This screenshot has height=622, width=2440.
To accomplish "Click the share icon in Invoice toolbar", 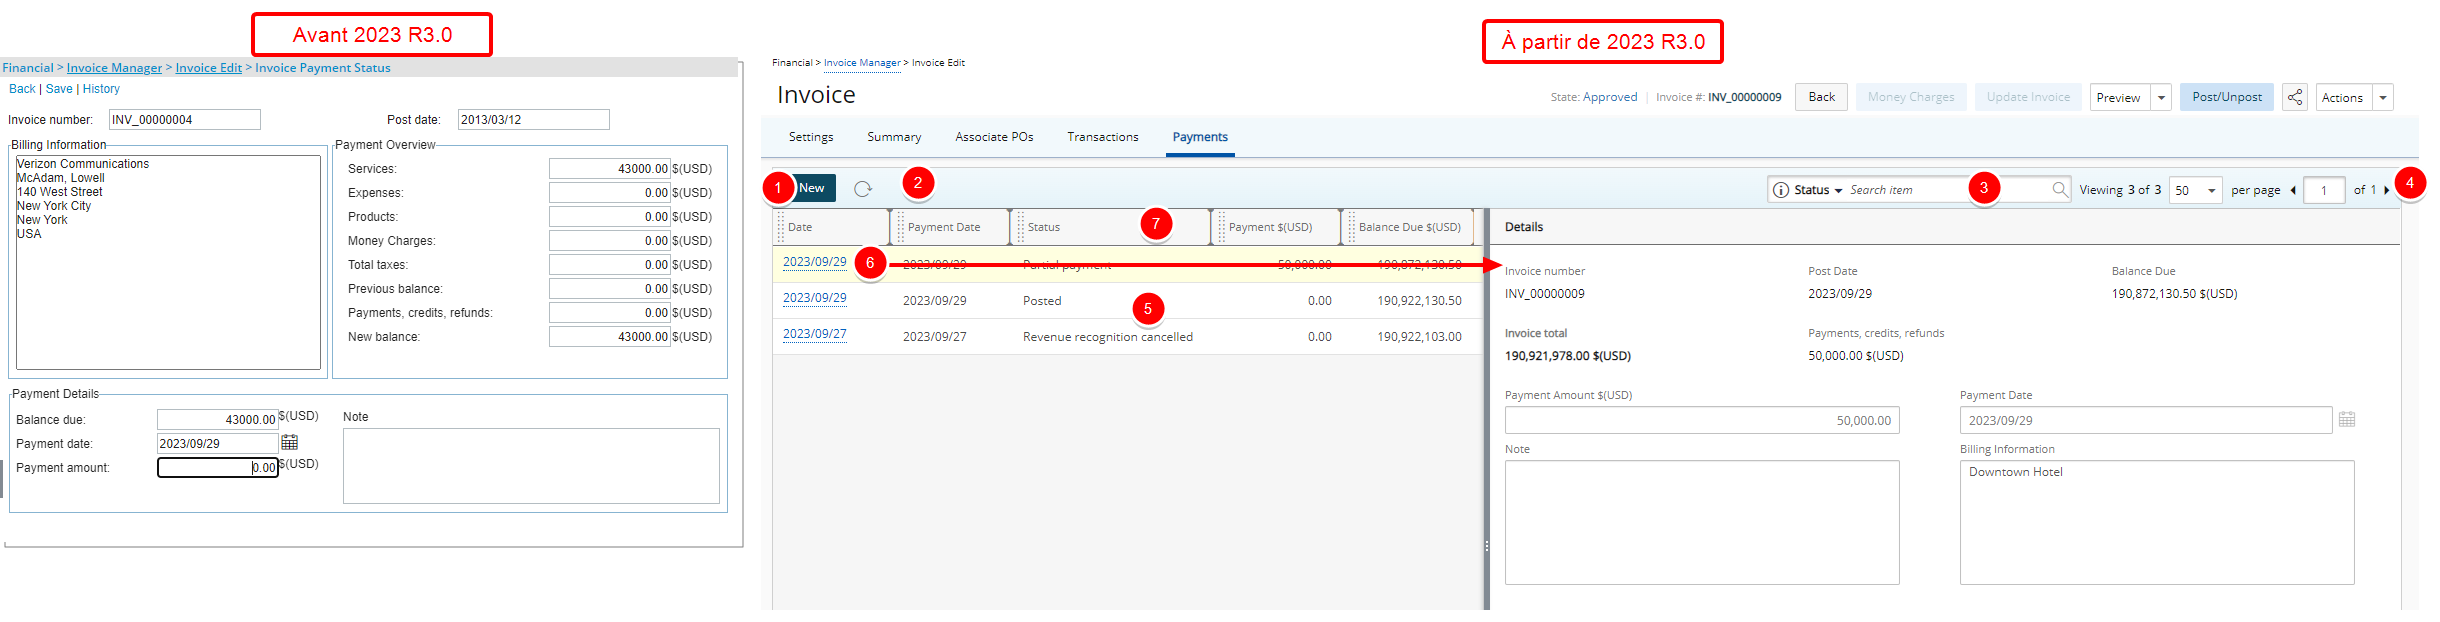I will (x=2295, y=97).
